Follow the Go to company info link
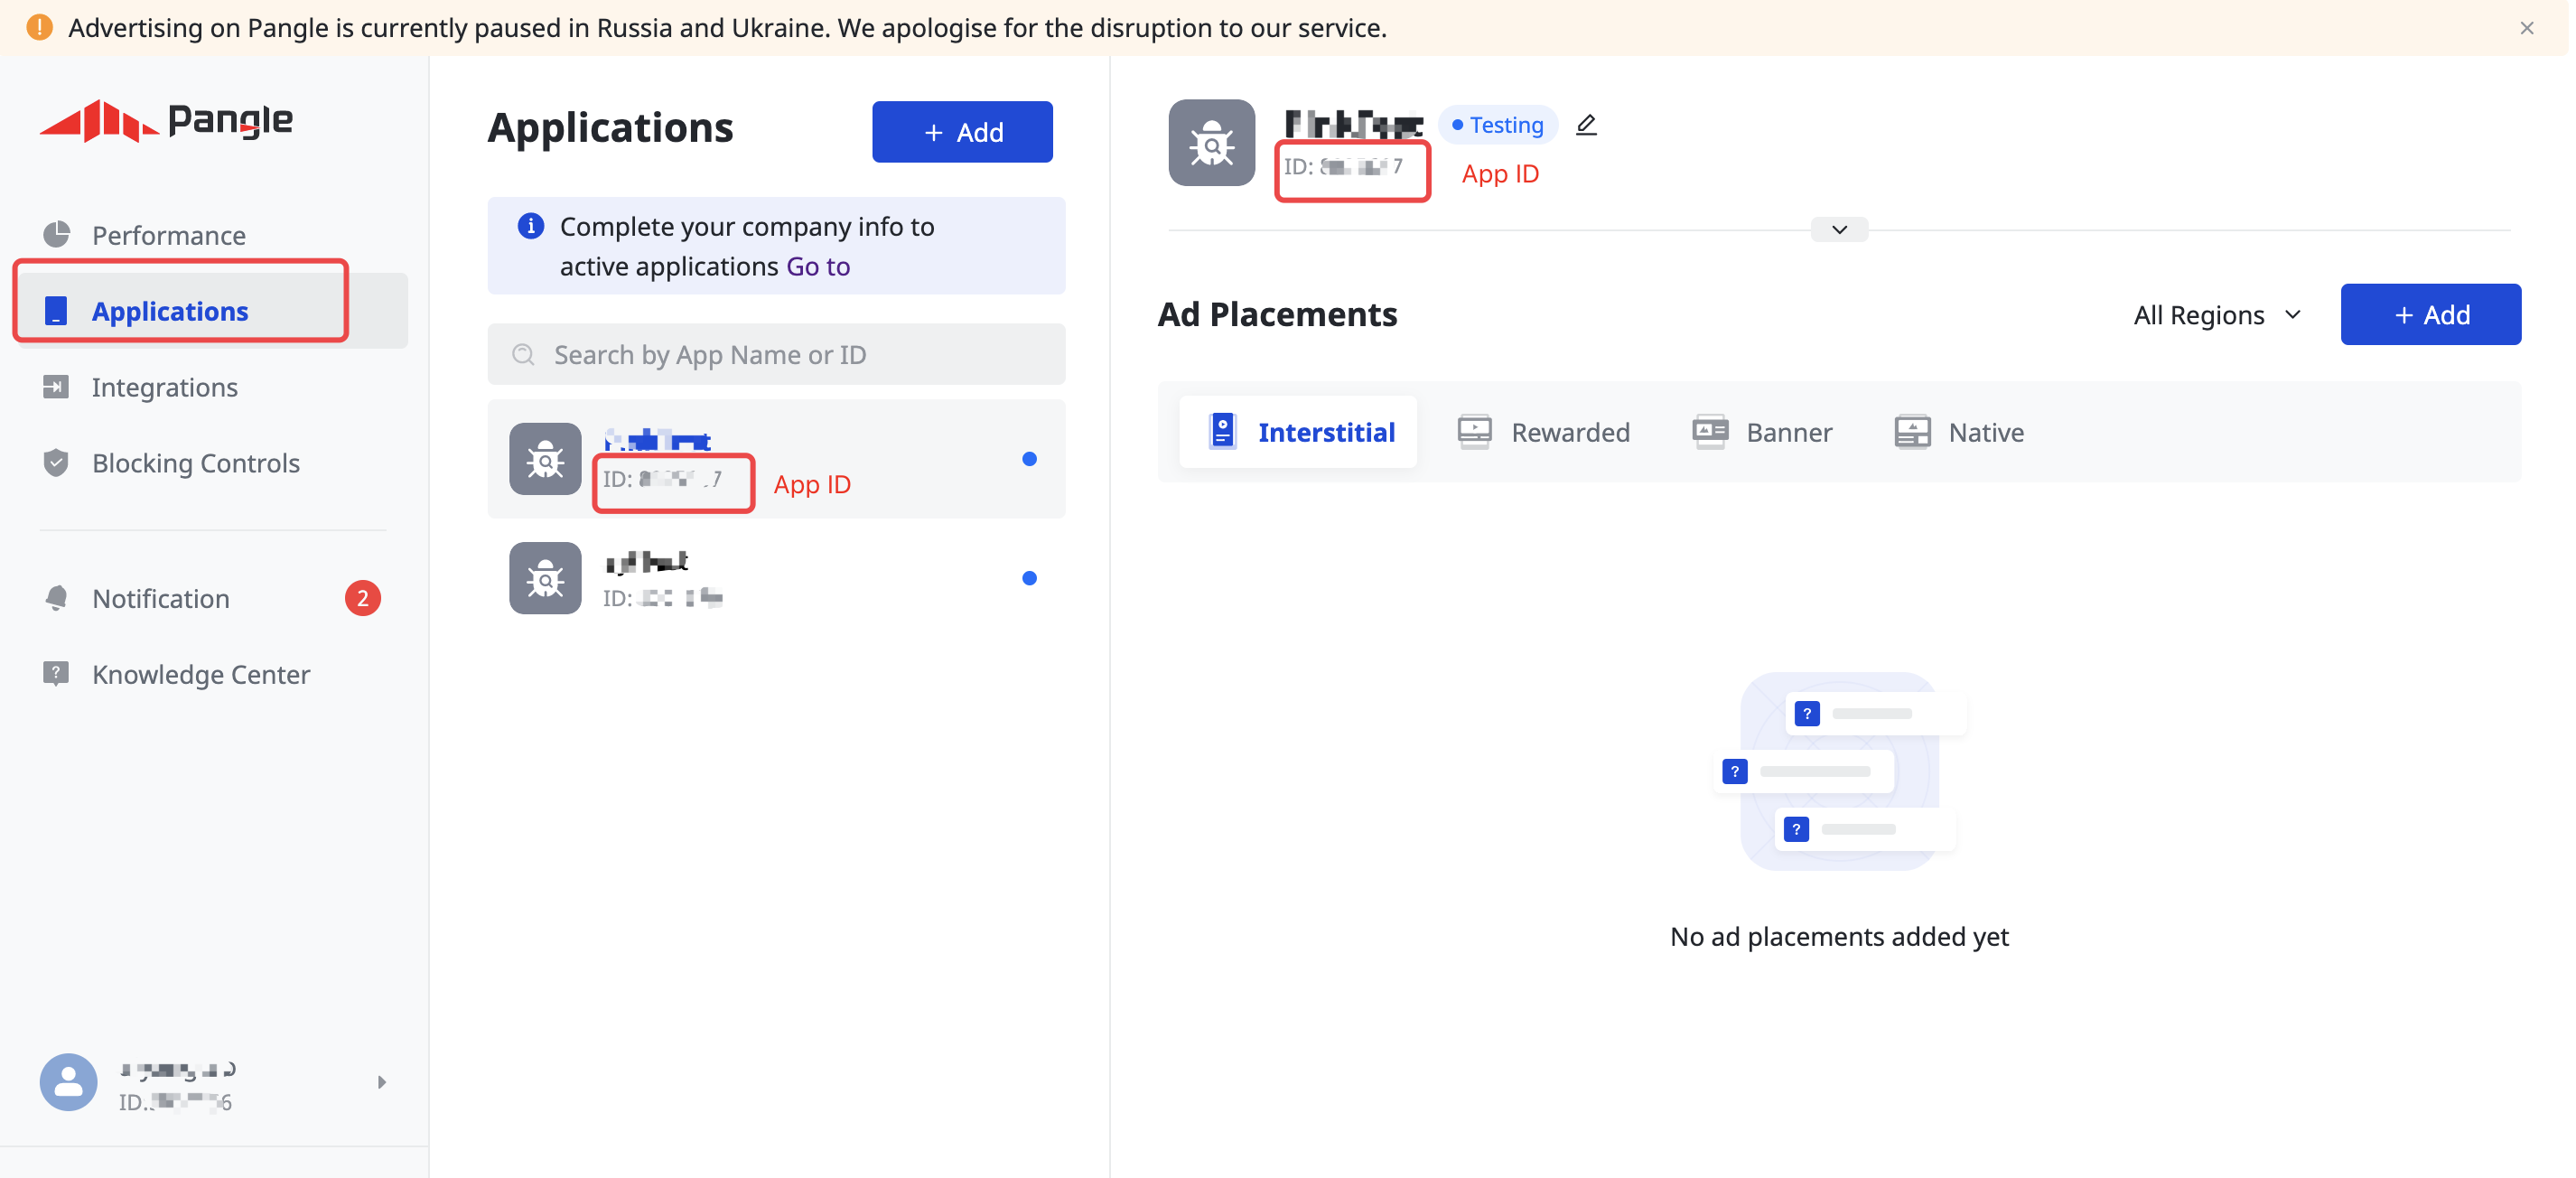2576x1178 pixels. [x=817, y=267]
